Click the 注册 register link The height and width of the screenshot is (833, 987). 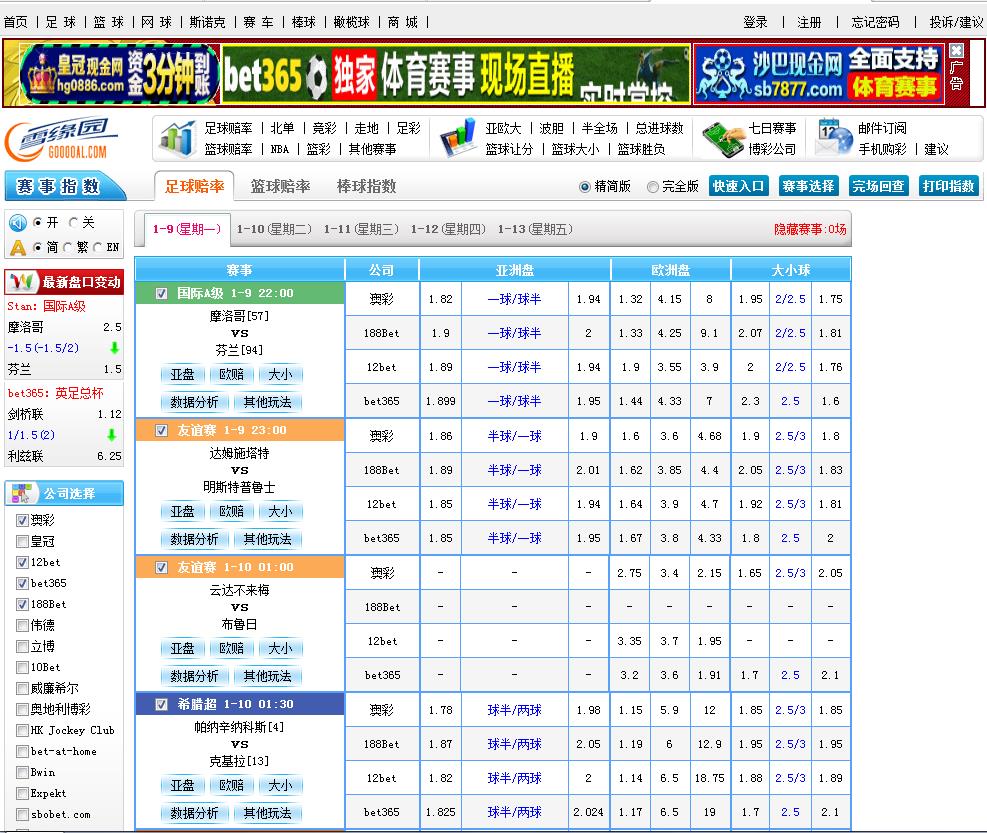[809, 23]
